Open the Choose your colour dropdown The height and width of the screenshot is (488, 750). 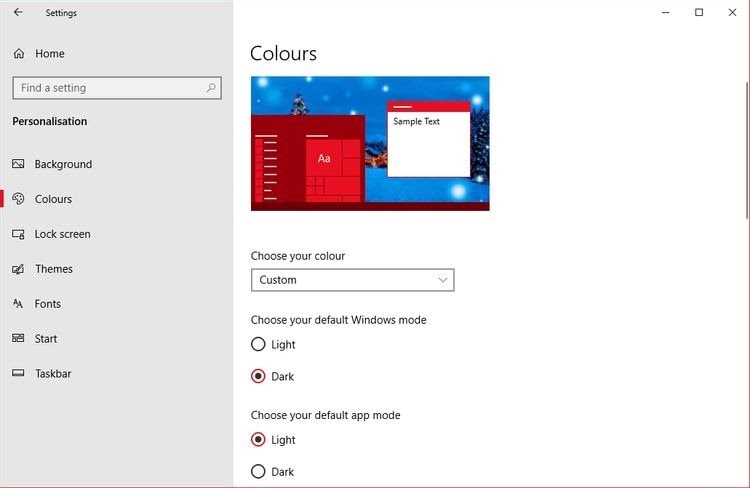click(353, 280)
